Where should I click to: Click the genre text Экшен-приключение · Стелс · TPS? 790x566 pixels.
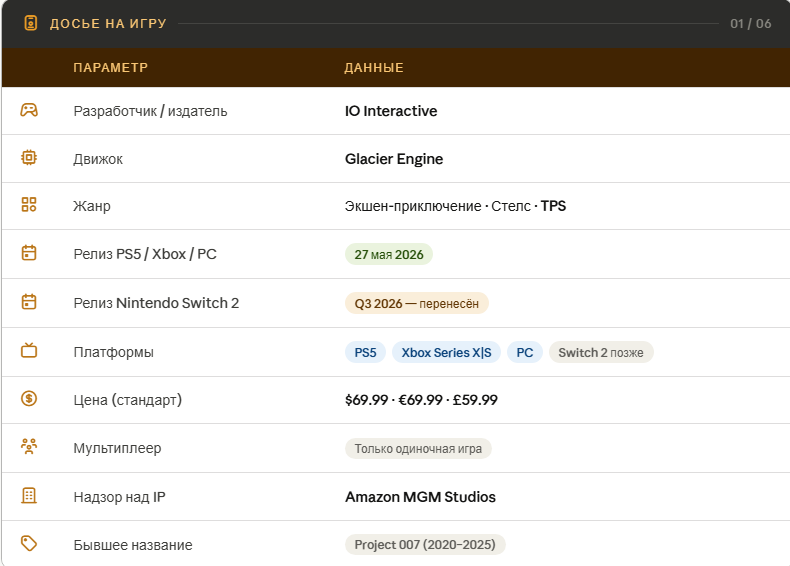point(455,206)
